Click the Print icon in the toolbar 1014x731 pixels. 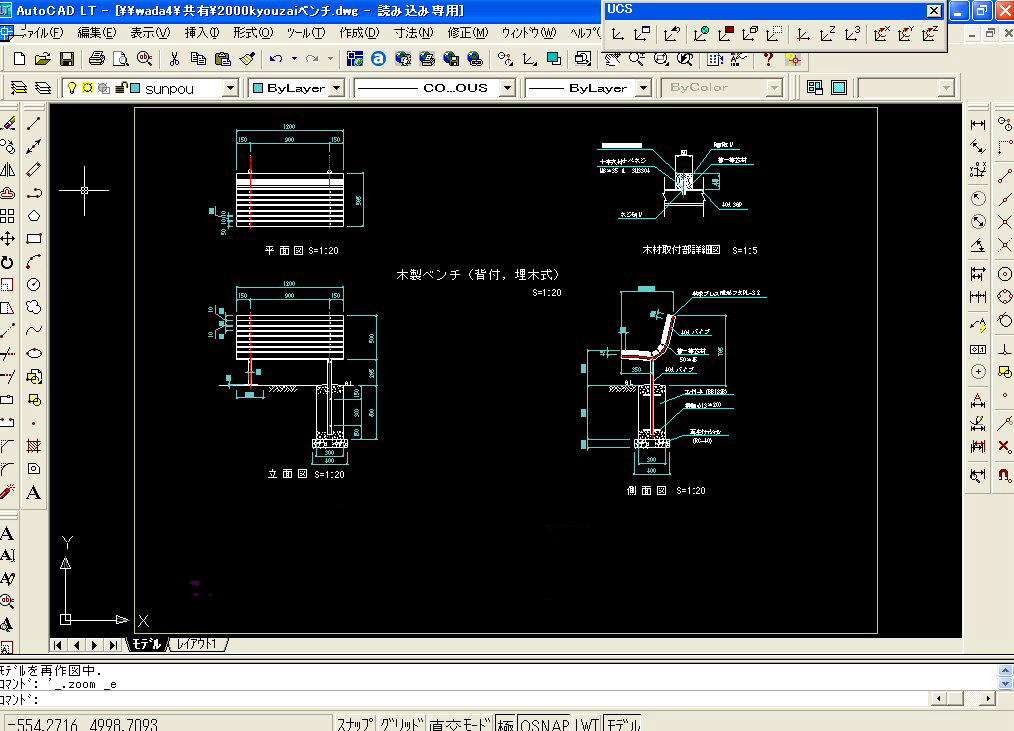(97, 60)
